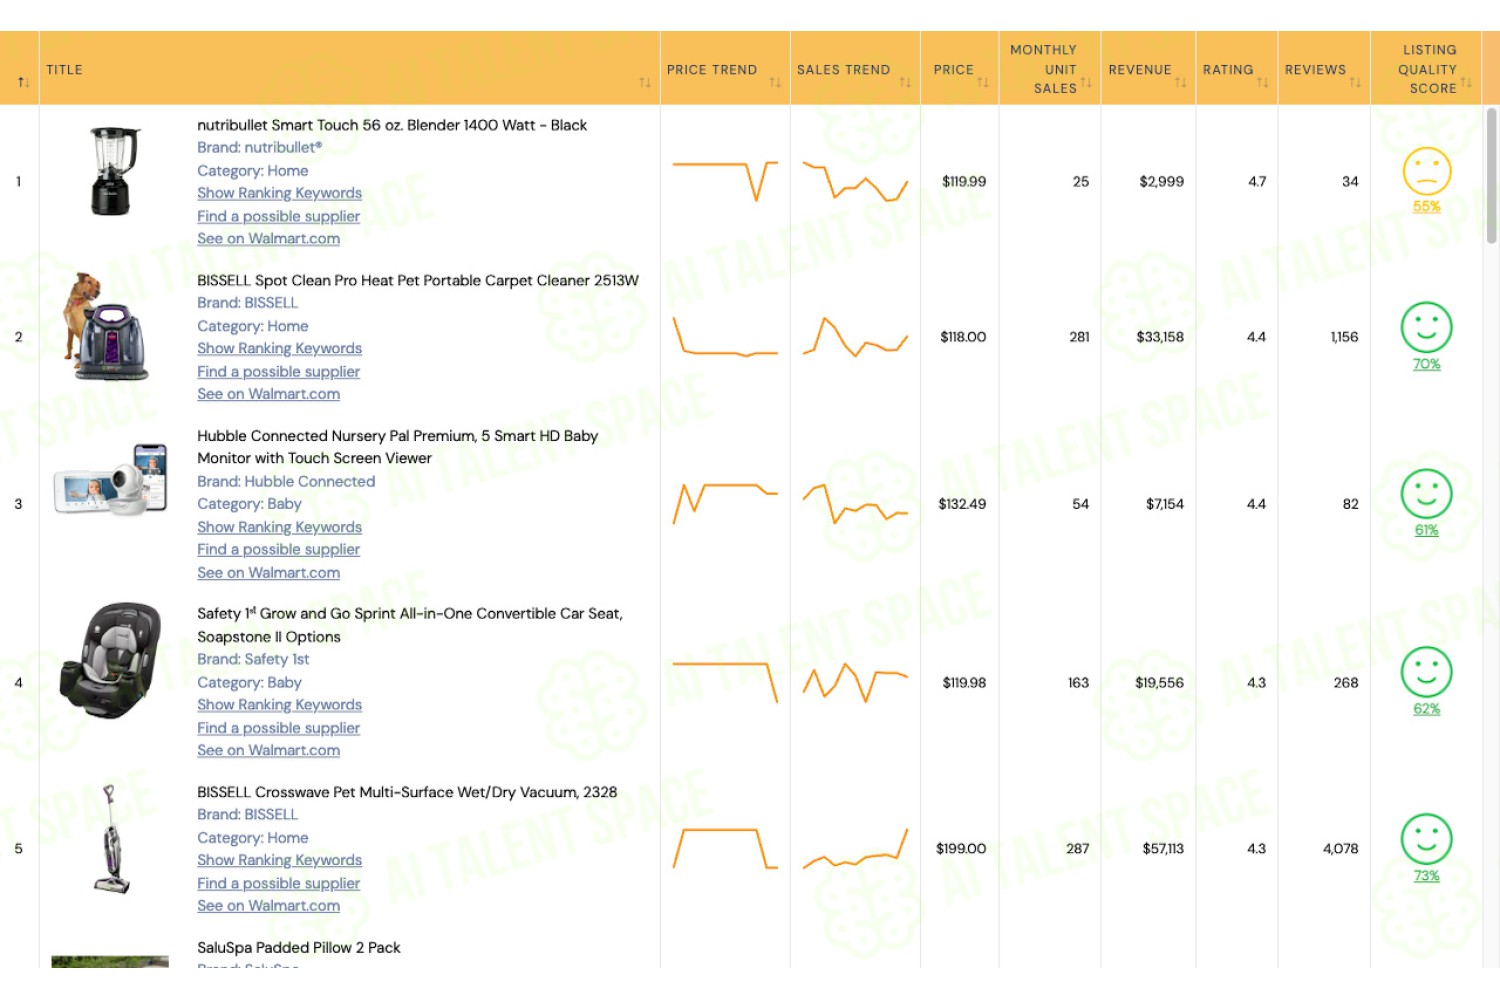Click the 1,156 reviews cell
This screenshot has height=1000, width=1500.
(x=1345, y=337)
